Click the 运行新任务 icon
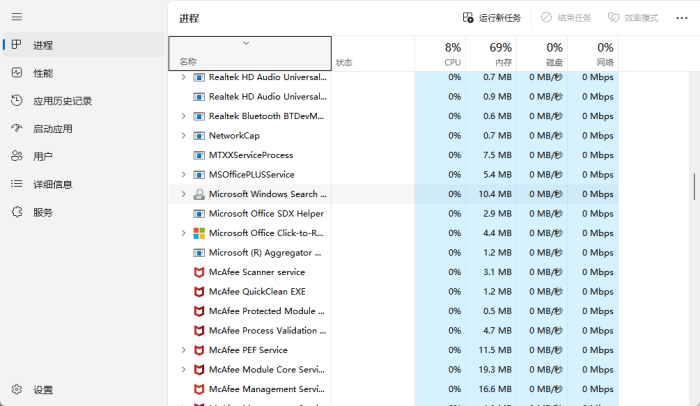 pyautogui.click(x=467, y=17)
